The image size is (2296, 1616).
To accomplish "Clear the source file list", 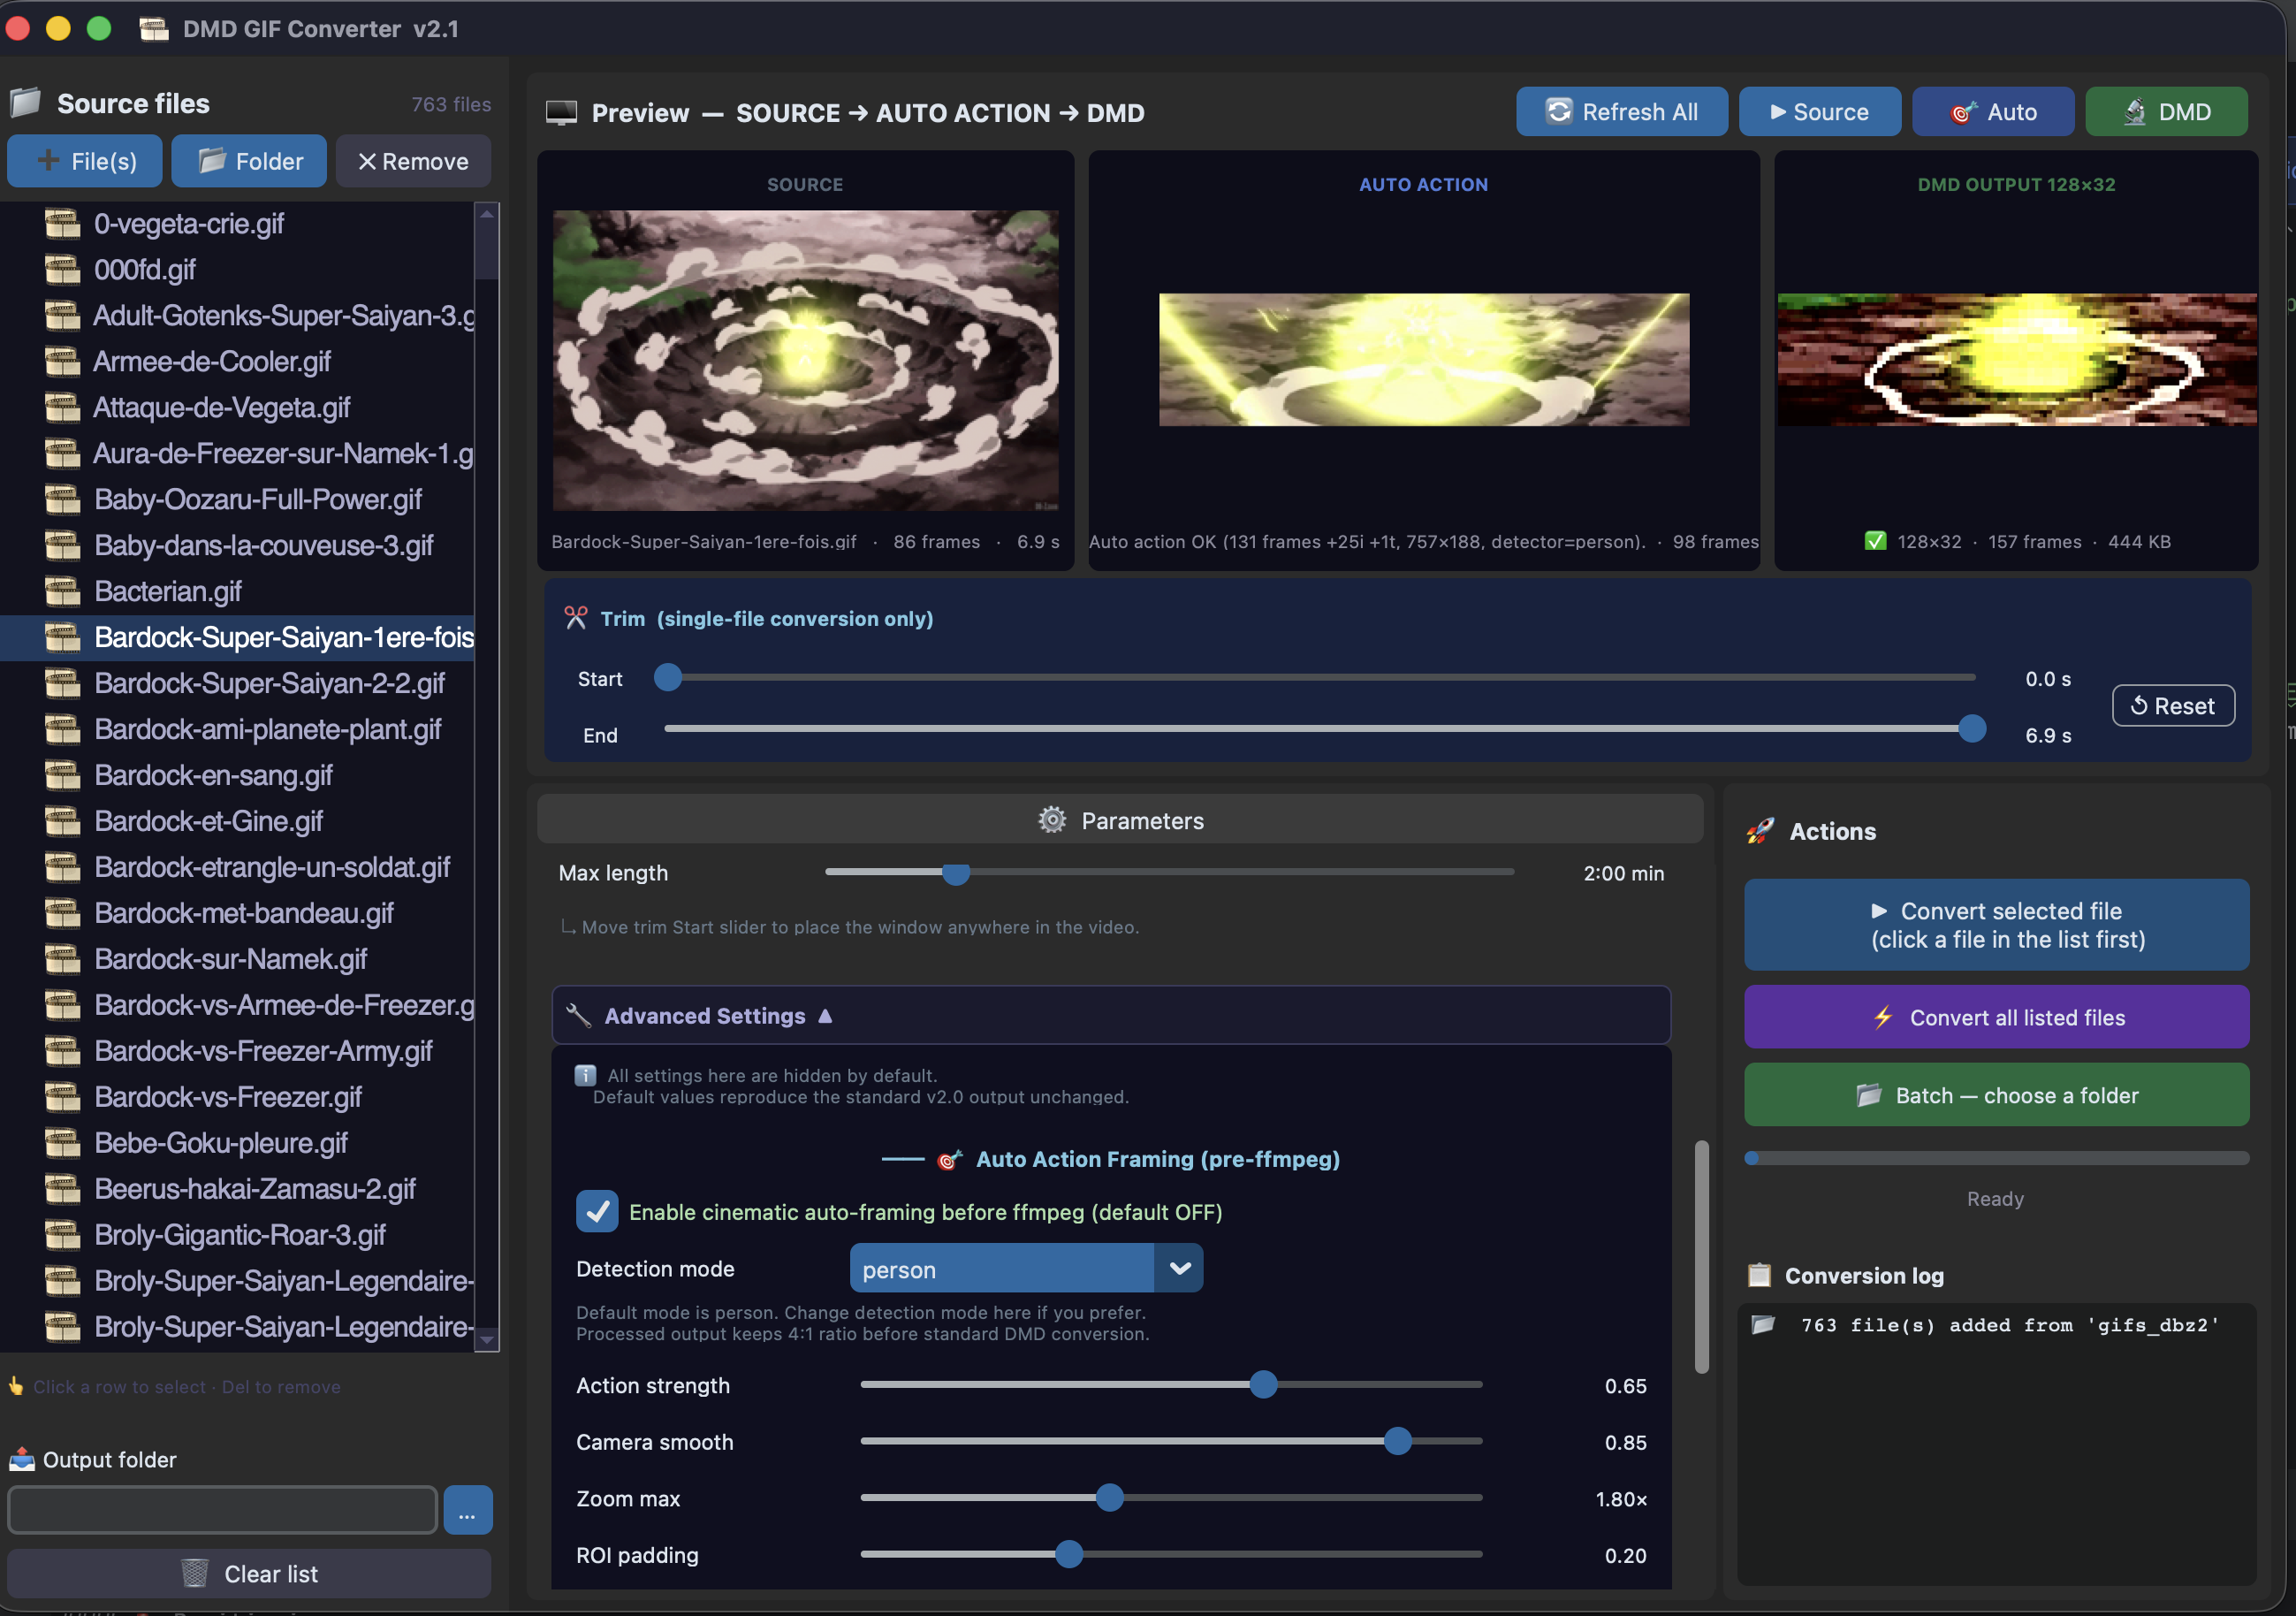I will pos(249,1574).
